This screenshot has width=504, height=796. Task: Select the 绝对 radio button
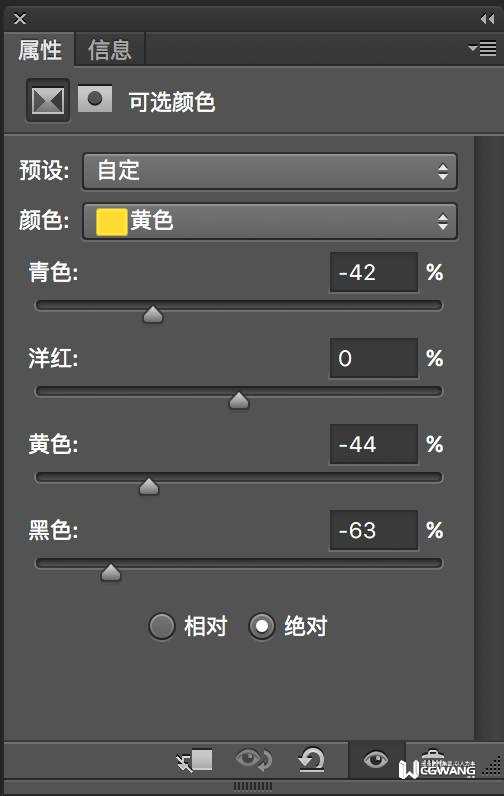point(262,626)
